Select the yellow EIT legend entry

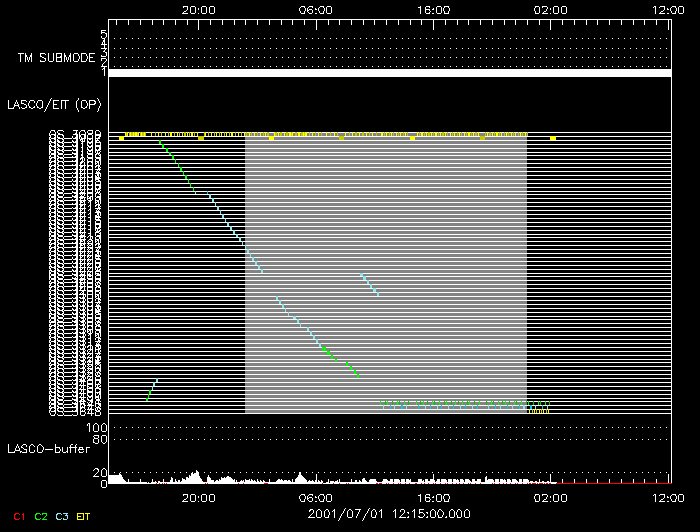[83, 517]
